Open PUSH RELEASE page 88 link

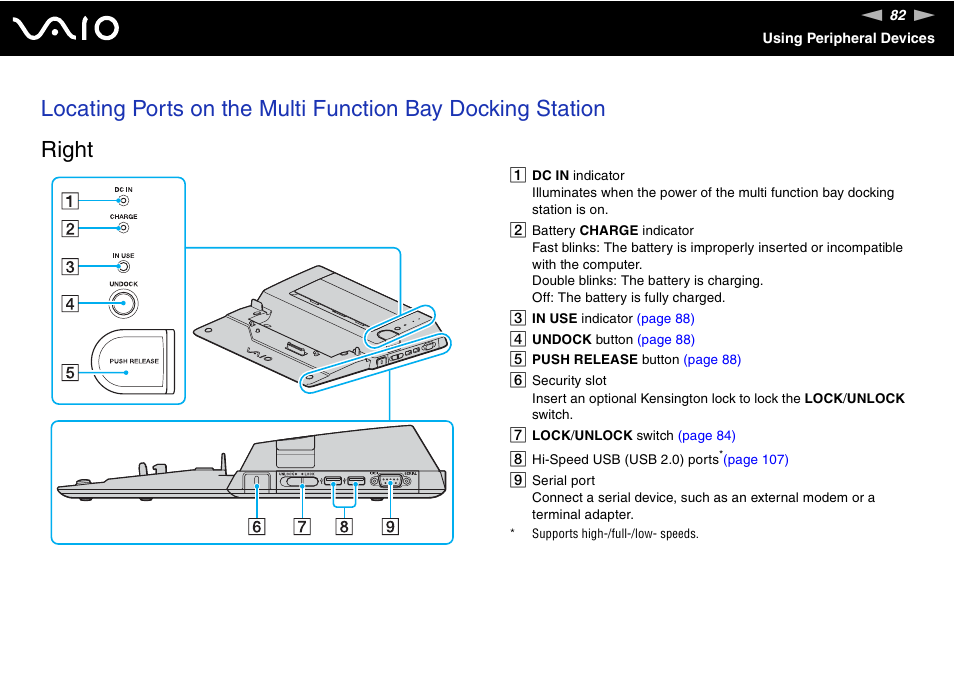click(712, 360)
